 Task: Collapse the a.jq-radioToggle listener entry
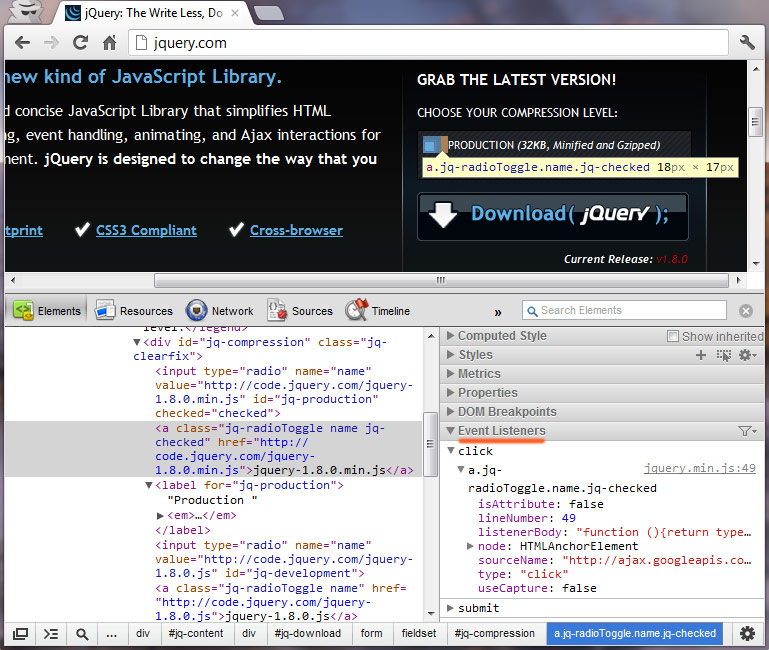coord(461,469)
